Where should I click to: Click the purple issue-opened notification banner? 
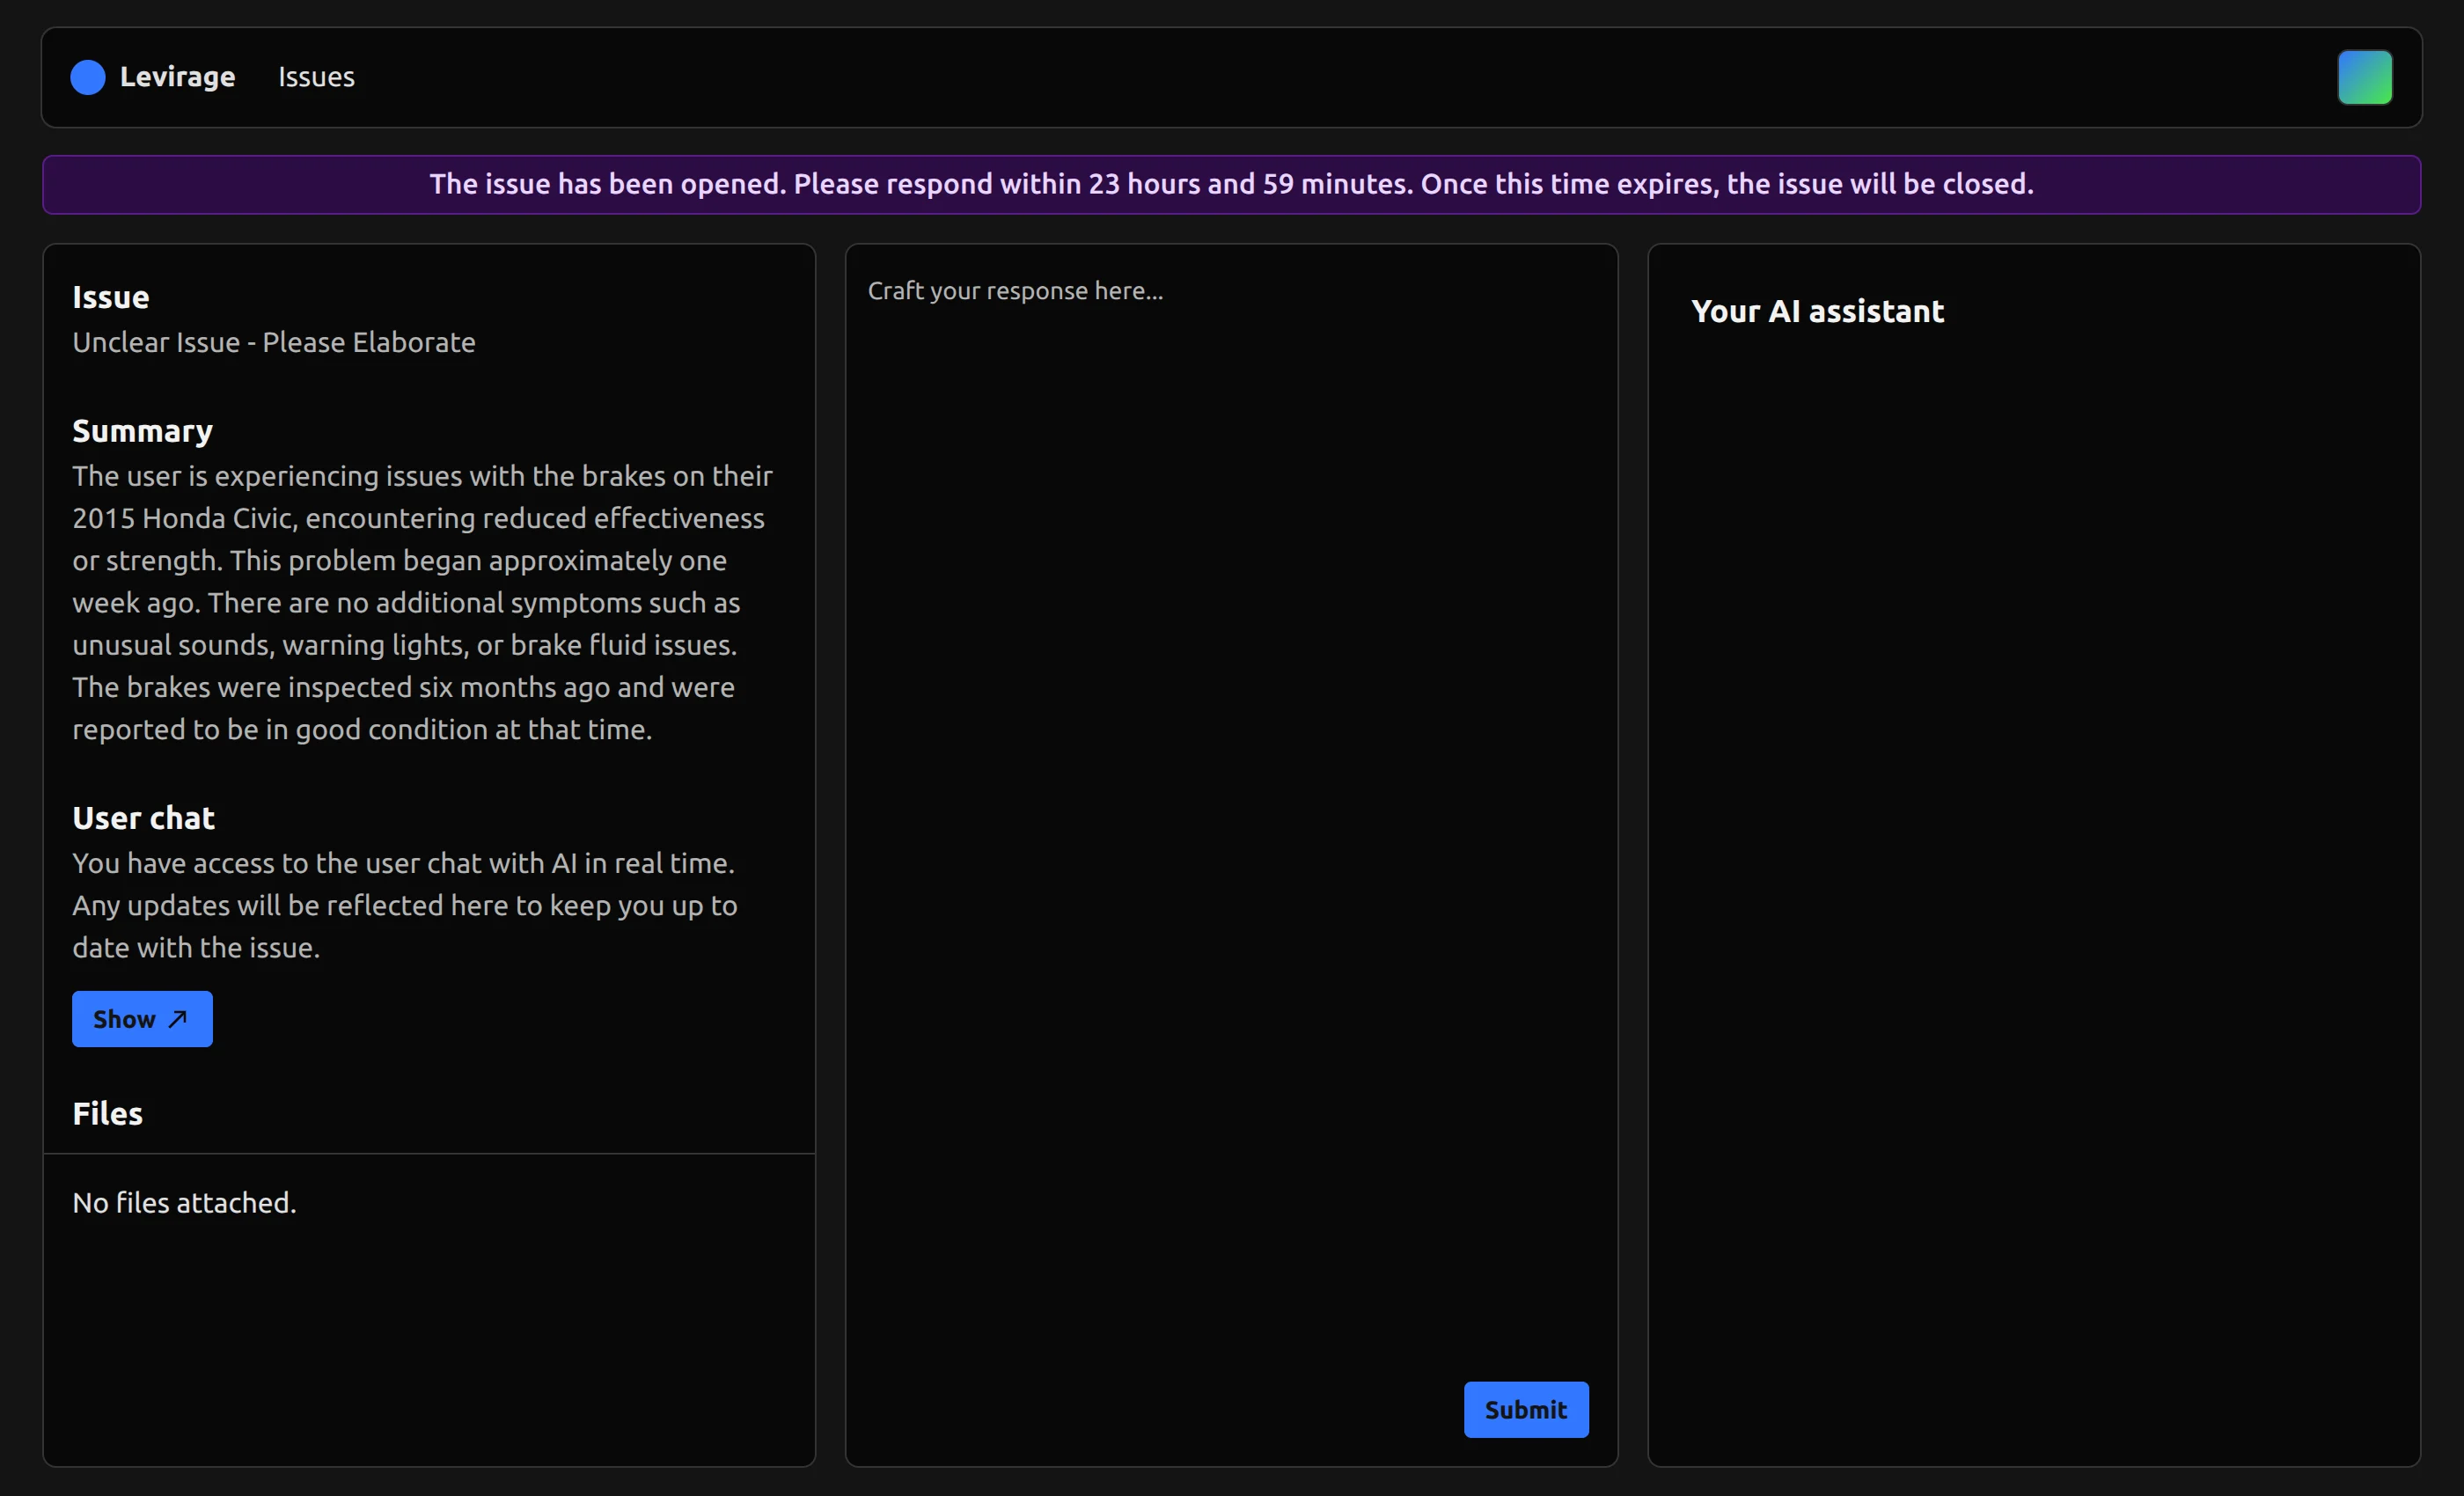click(x=1231, y=184)
